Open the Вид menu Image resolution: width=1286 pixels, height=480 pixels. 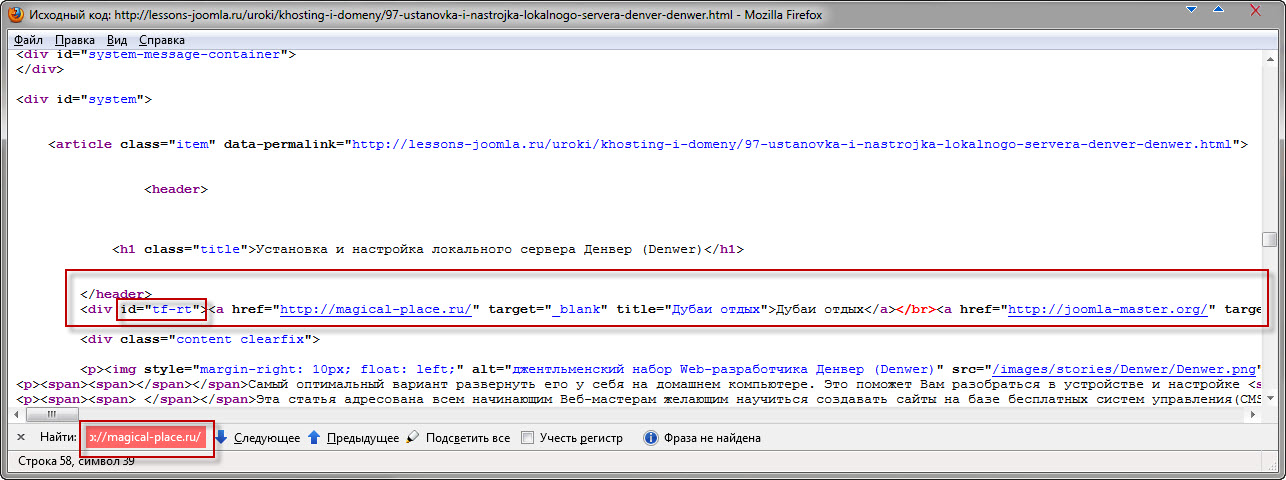(x=117, y=40)
